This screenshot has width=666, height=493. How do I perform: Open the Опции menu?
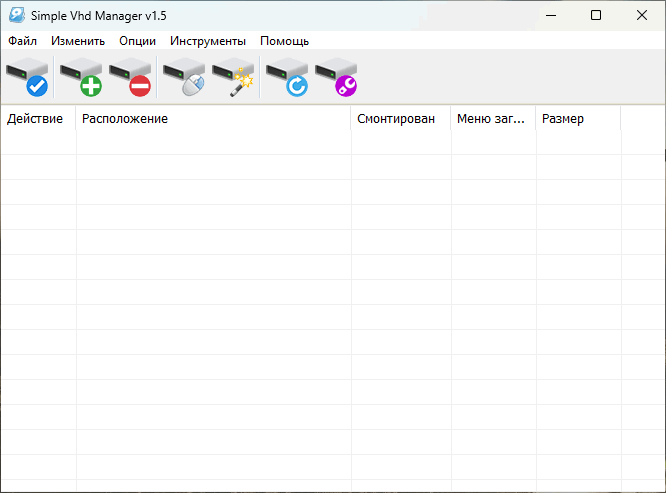click(x=137, y=41)
